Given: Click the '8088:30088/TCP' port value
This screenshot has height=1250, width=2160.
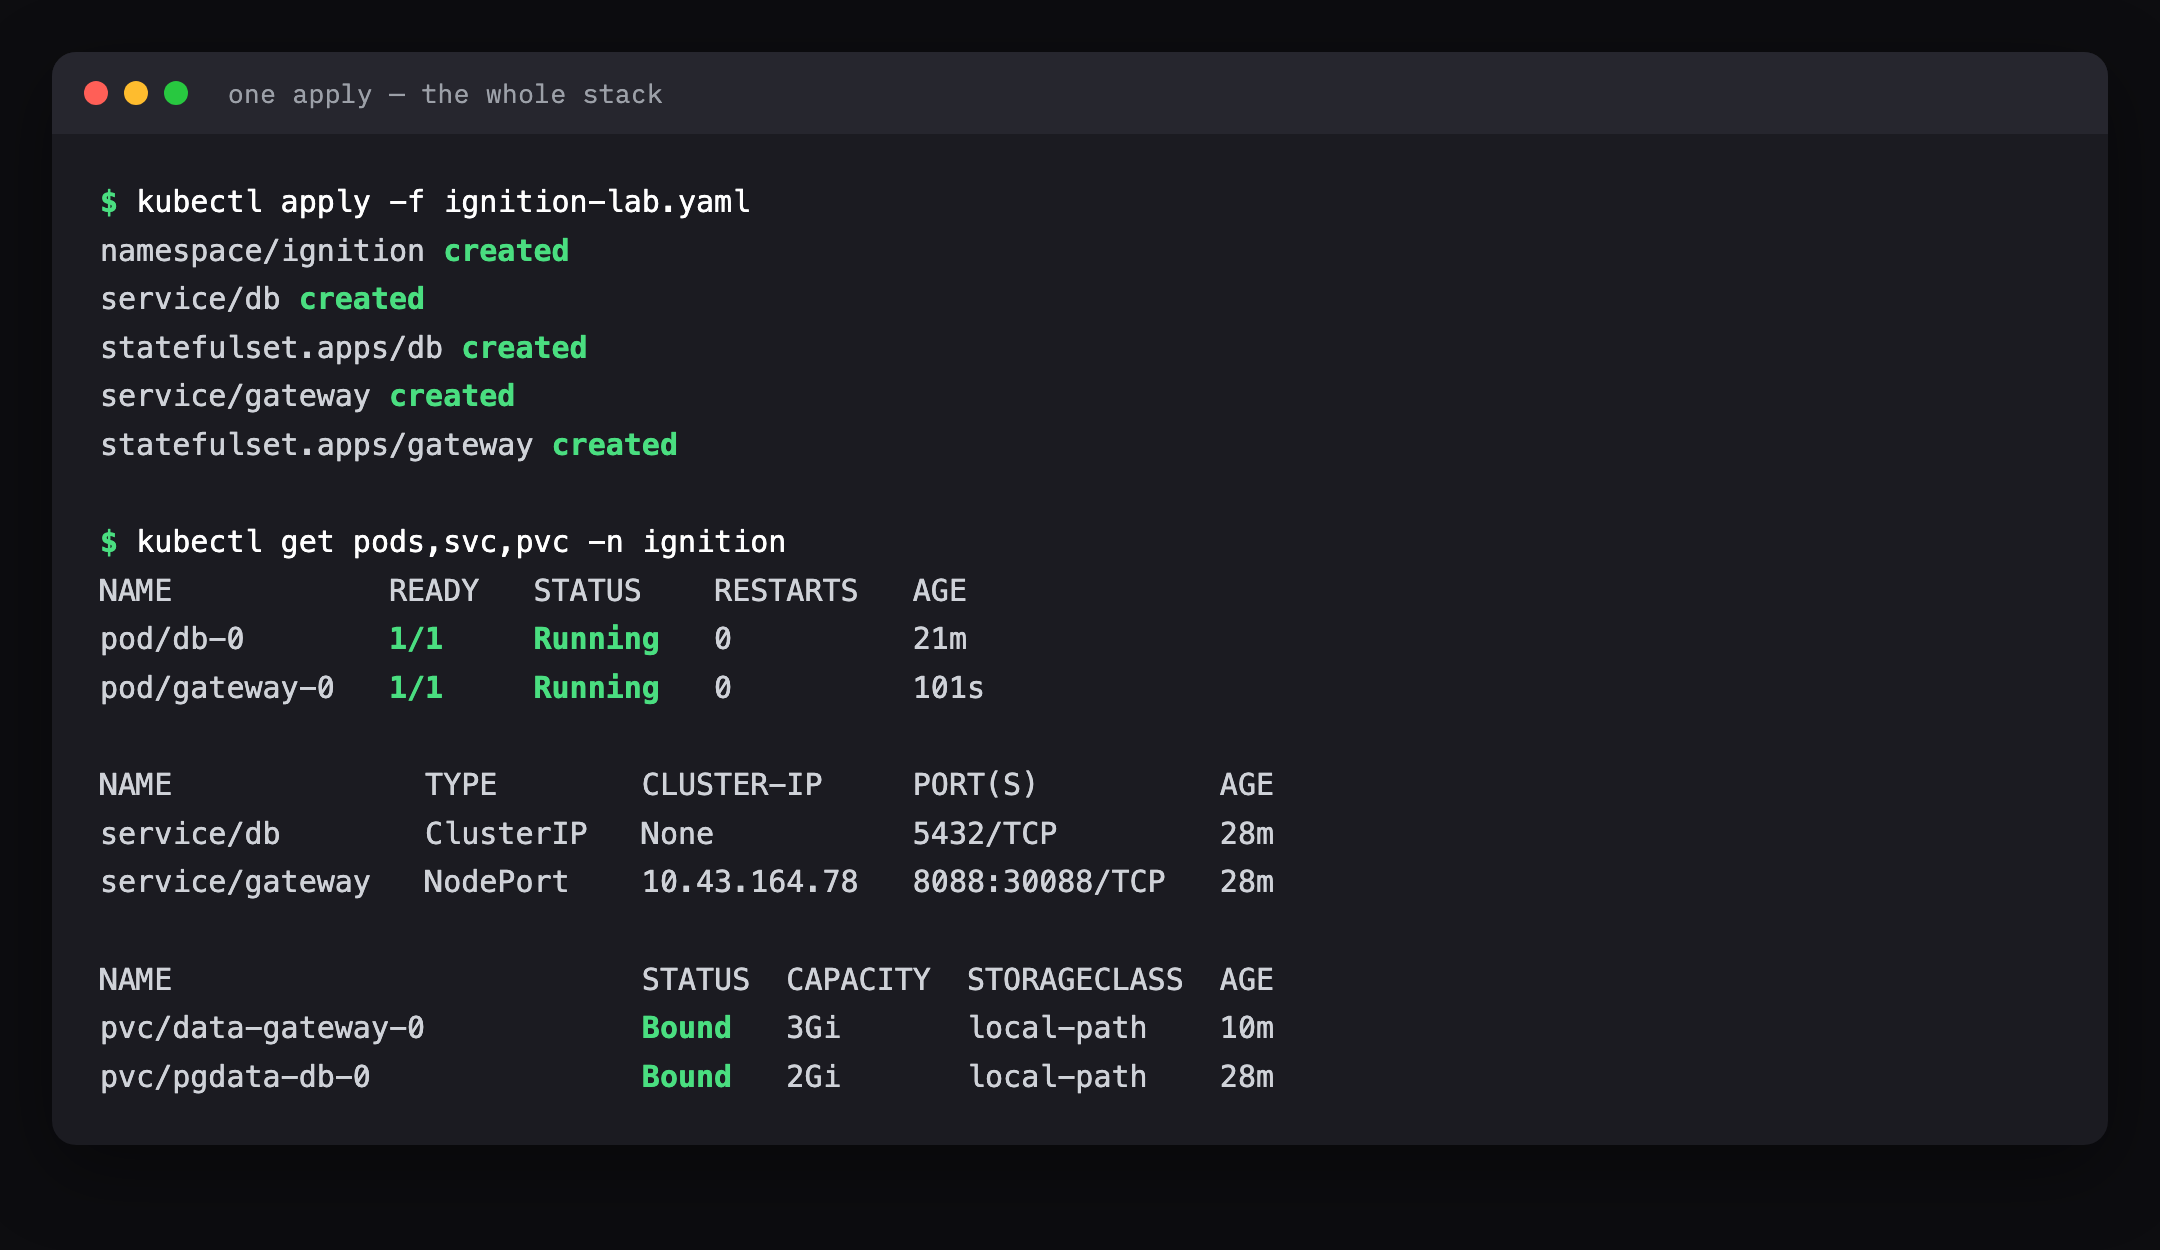Looking at the screenshot, I should tap(1039, 882).
